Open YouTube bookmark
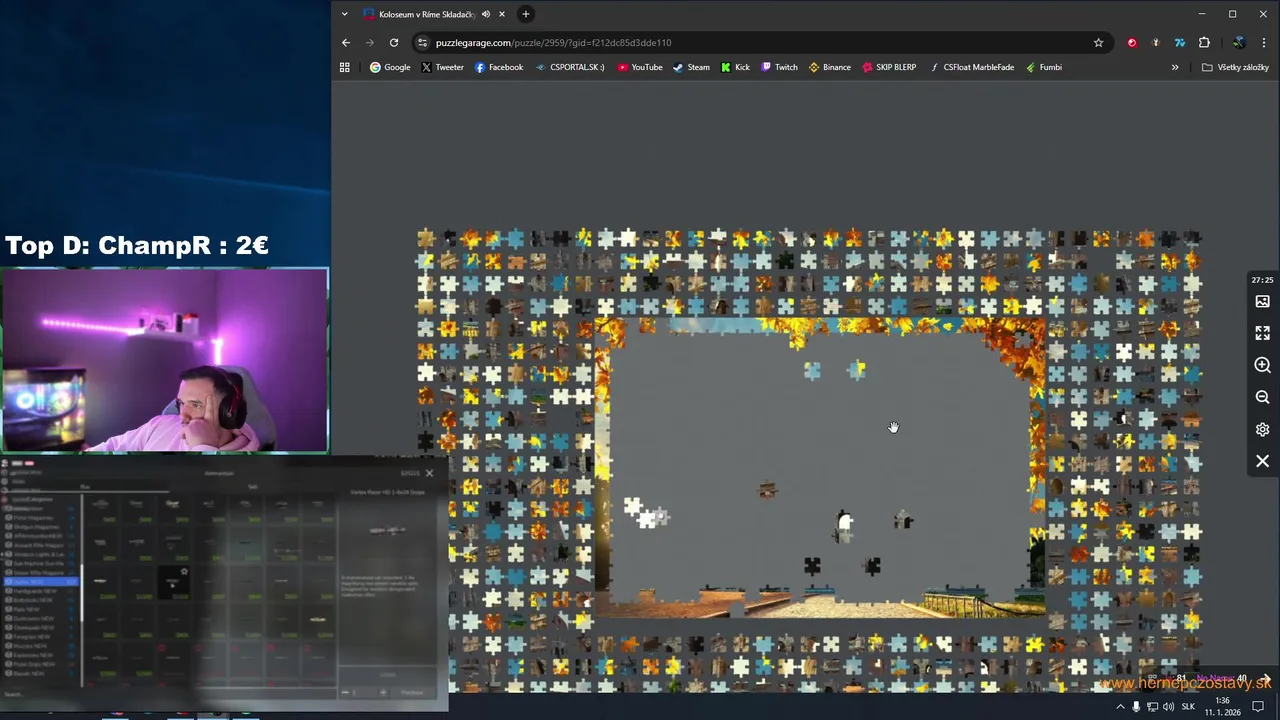Image resolution: width=1280 pixels, height=720 pixels. pyautogui.click(x=640, y=67)
